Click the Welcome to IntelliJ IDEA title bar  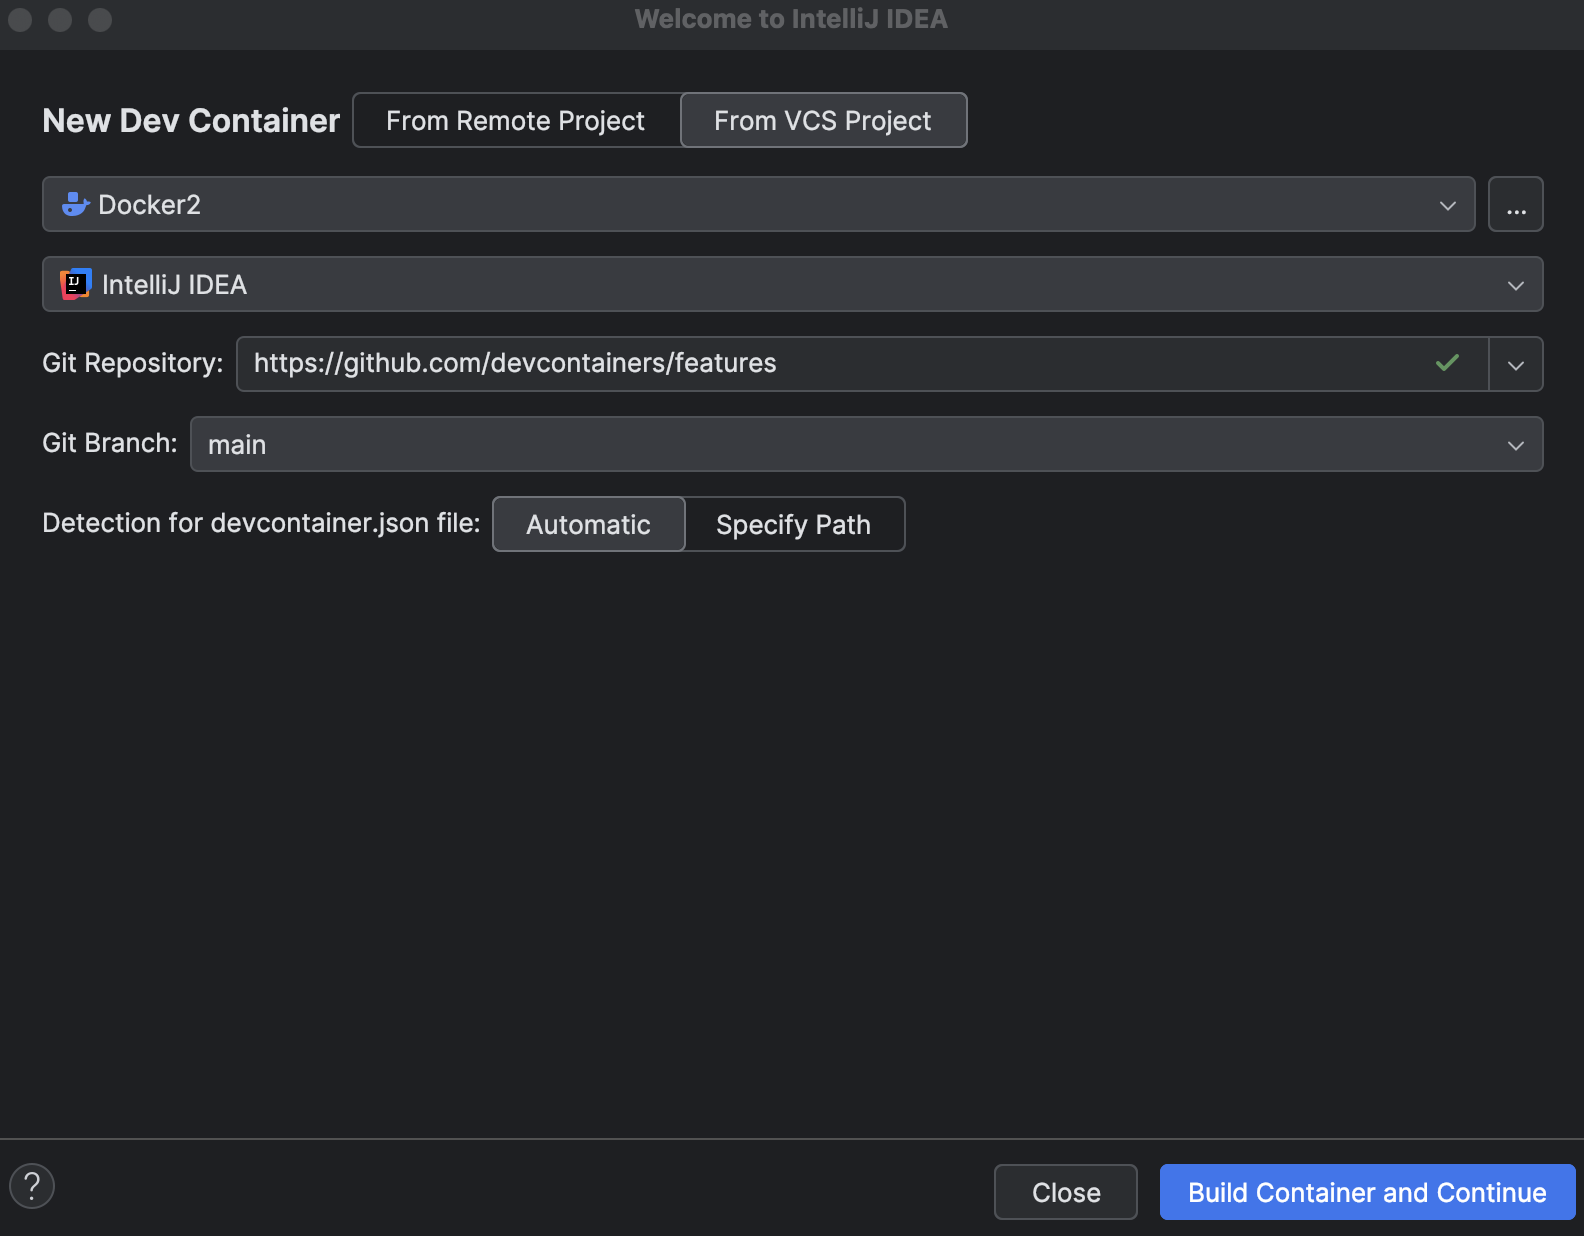(791, 20)
